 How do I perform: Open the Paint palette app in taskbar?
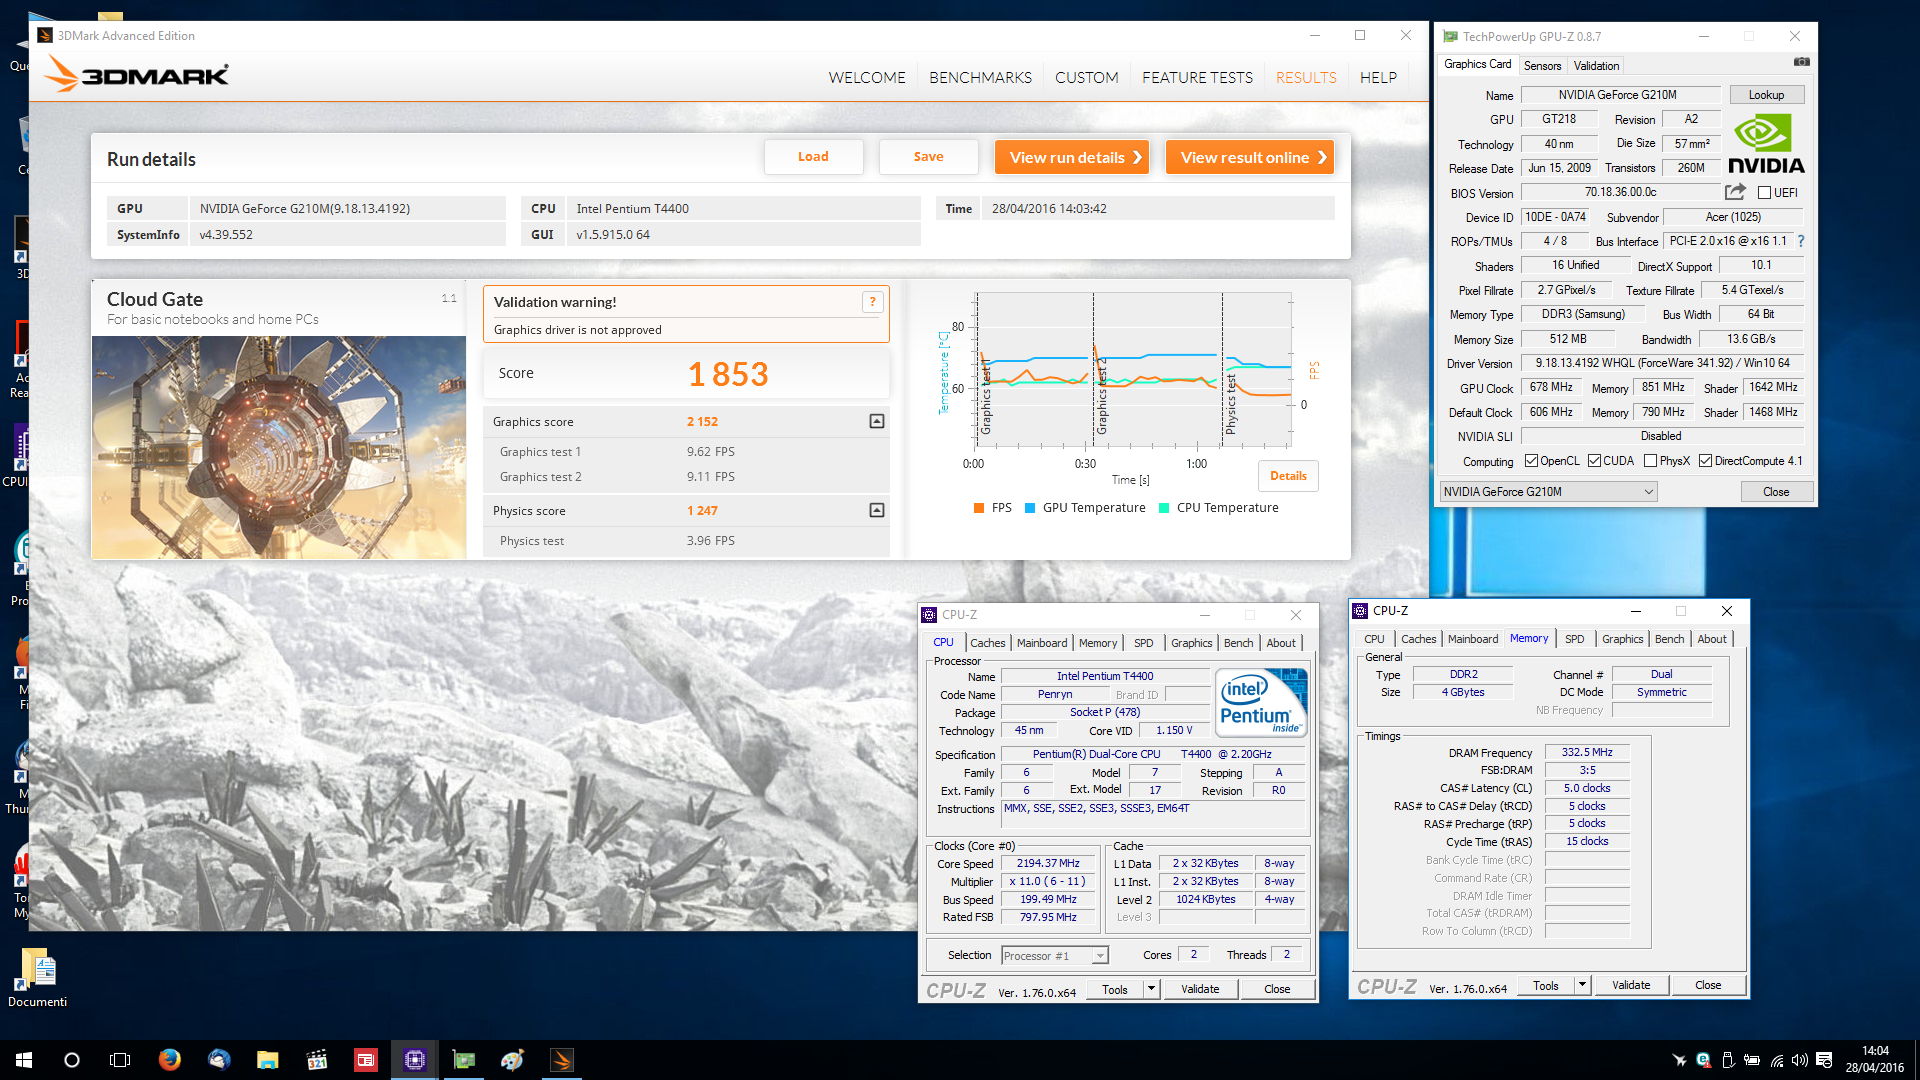[x=513, y=1060]
